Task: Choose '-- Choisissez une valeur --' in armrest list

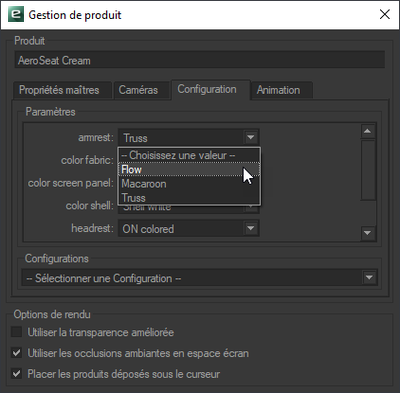Action: [x=189, y=155]
